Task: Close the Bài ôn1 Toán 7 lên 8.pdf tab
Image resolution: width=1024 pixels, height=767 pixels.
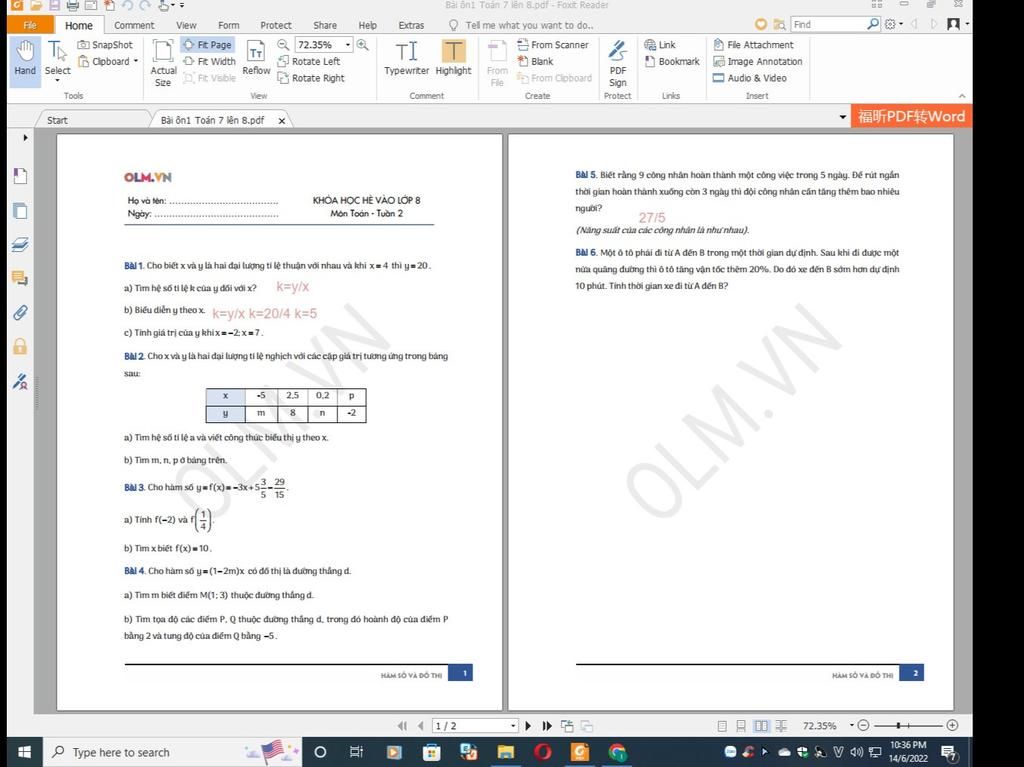Action: pos(281,121)
